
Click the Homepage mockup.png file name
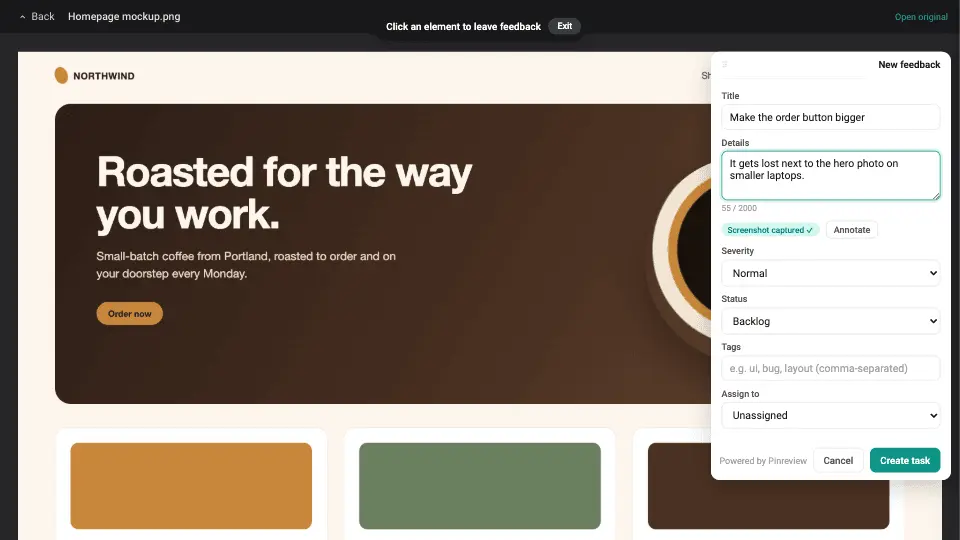pyautogui.click(x=124, y=17)
